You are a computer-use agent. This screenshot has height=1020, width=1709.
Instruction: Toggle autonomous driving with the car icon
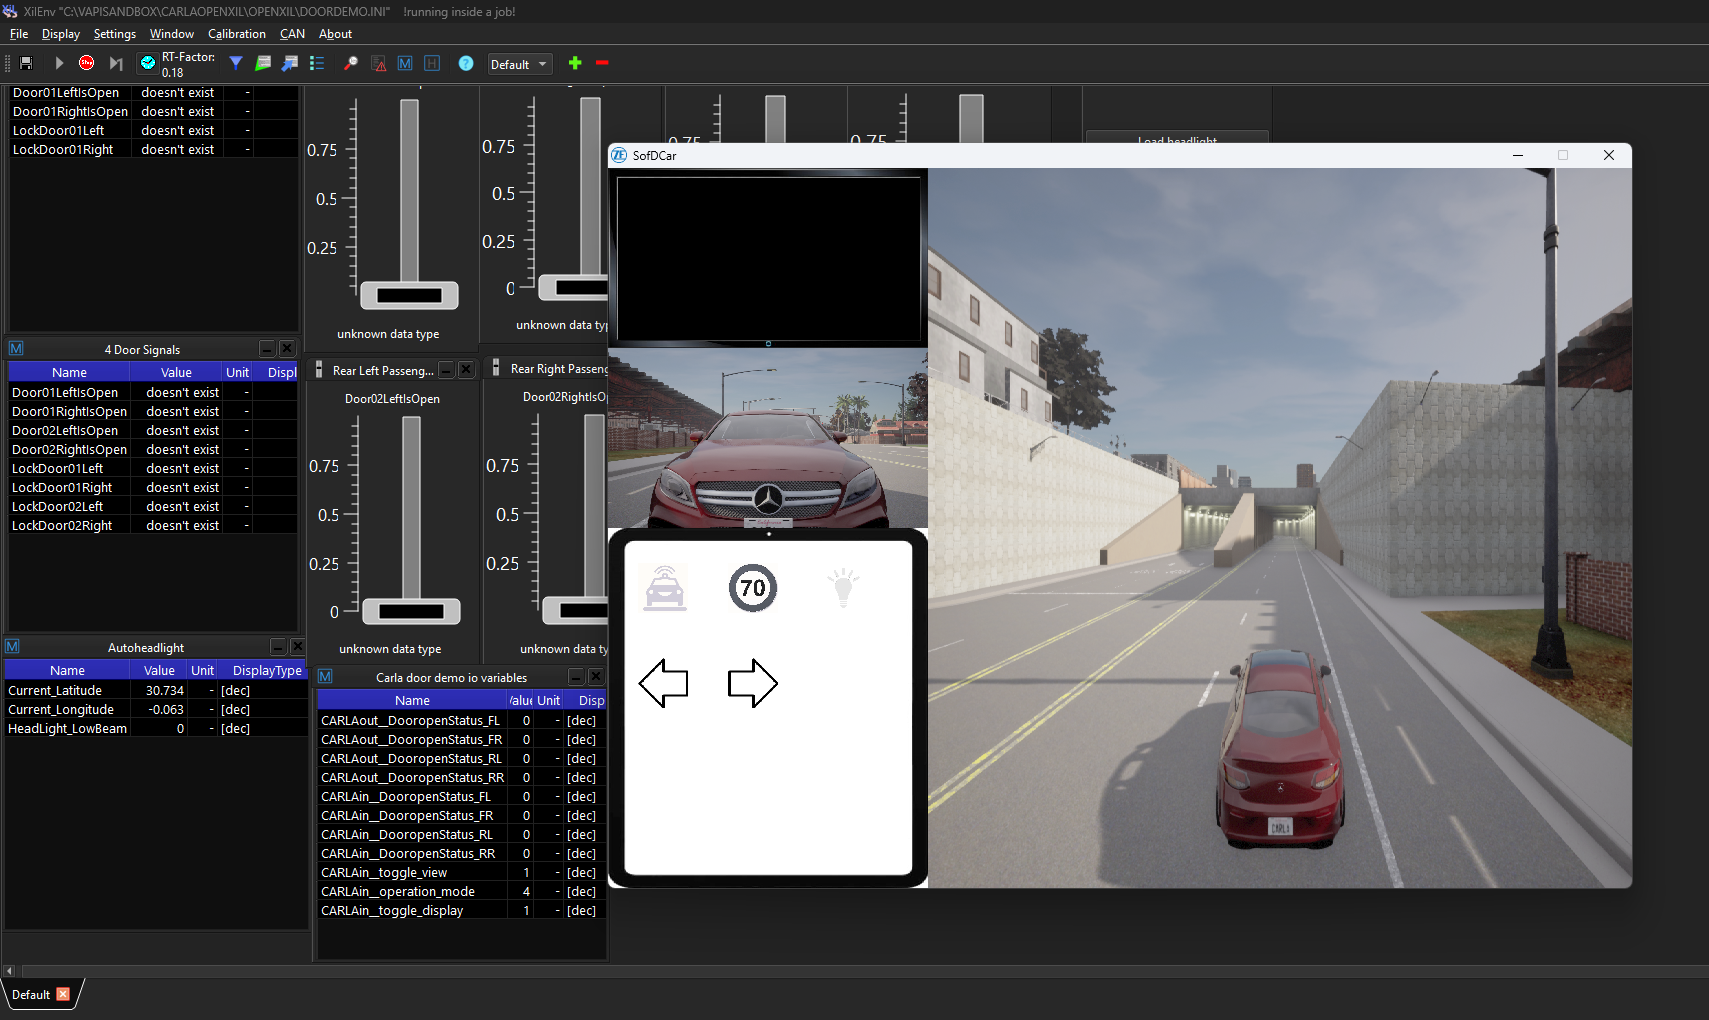click(664, 588)
